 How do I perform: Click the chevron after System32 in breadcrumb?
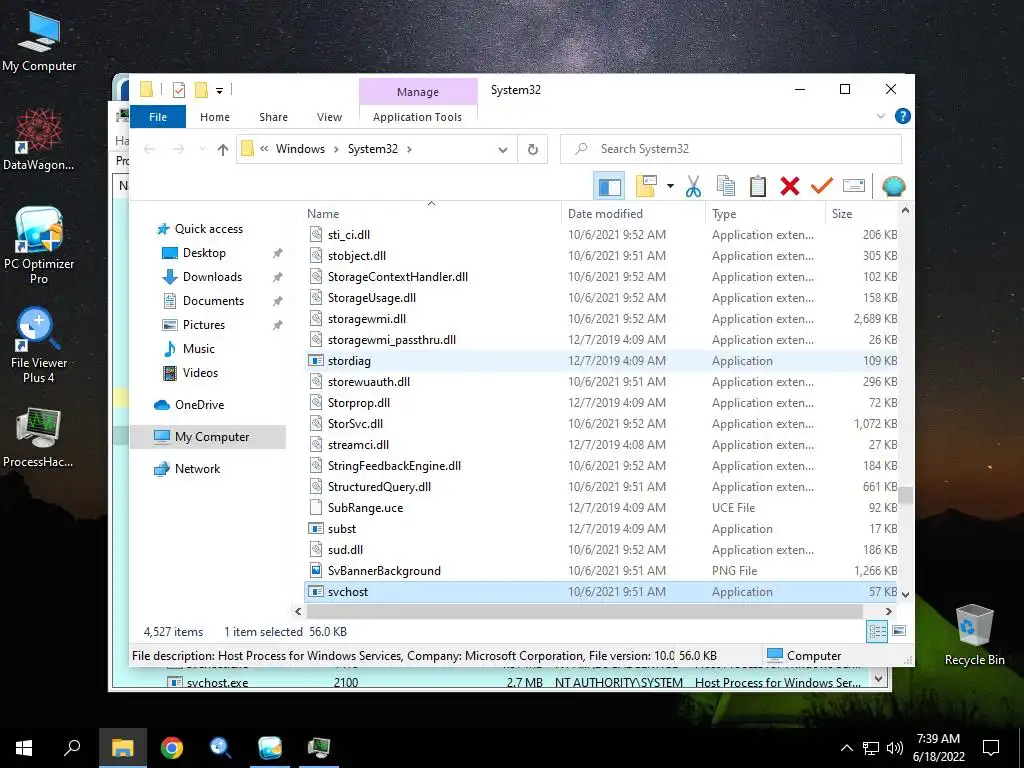pos(409,150)
